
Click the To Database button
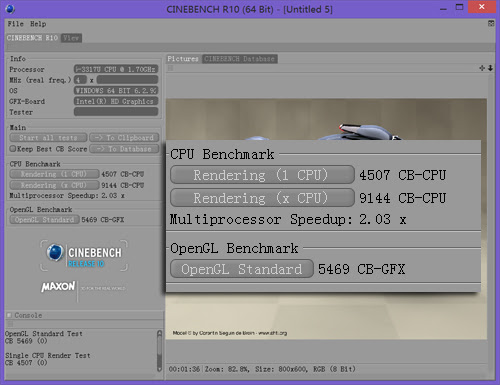coord(124,149)
